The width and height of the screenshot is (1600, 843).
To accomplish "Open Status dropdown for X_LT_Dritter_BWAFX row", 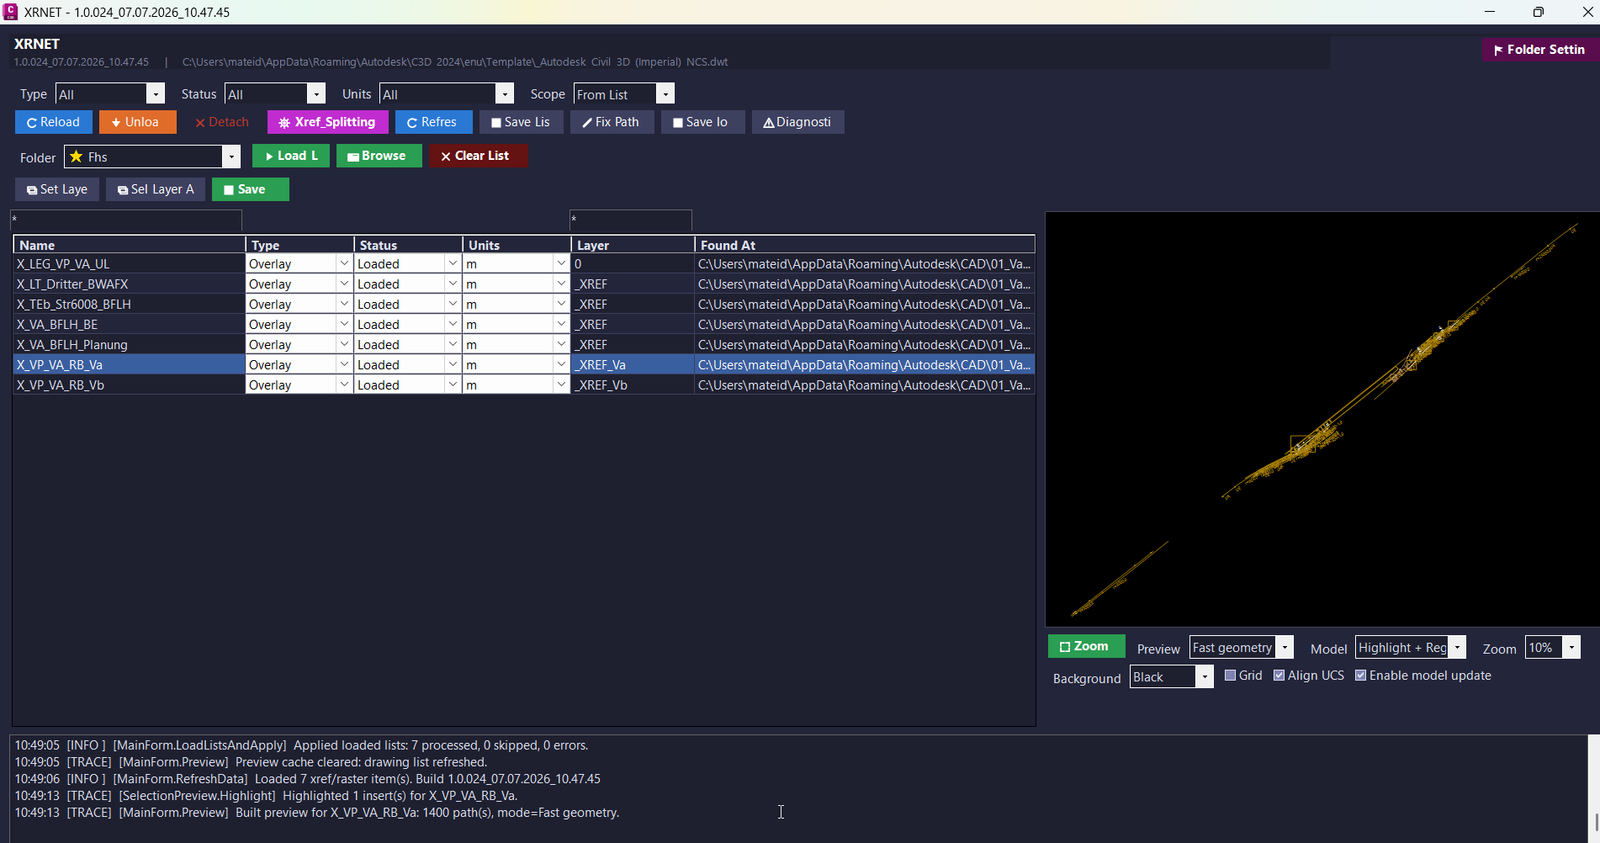I will pos(452,284).
